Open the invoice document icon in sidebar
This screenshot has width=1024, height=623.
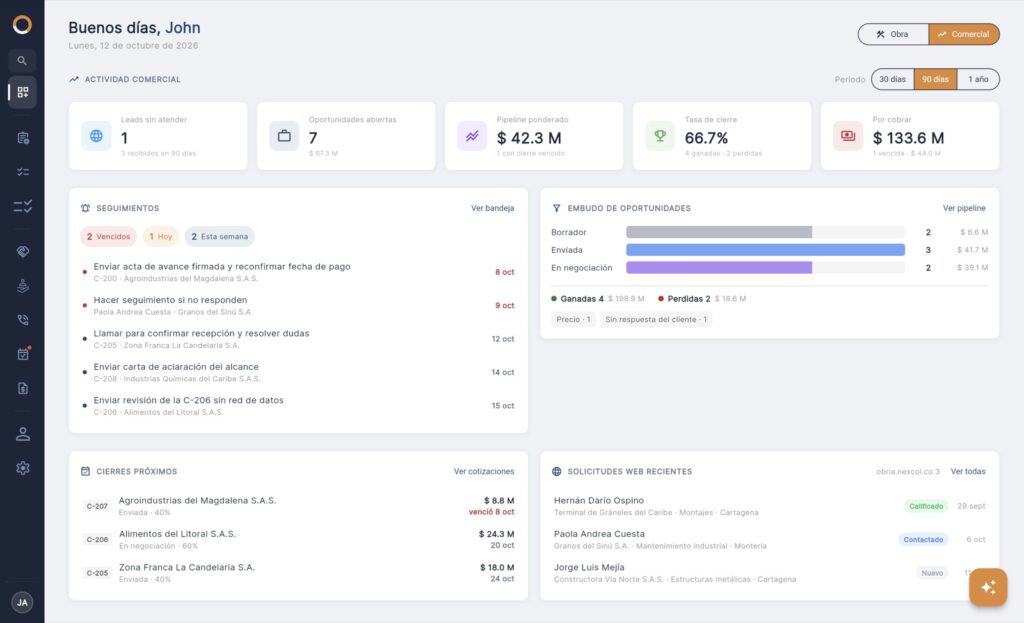pyautogui.click(x=23, y=389)
